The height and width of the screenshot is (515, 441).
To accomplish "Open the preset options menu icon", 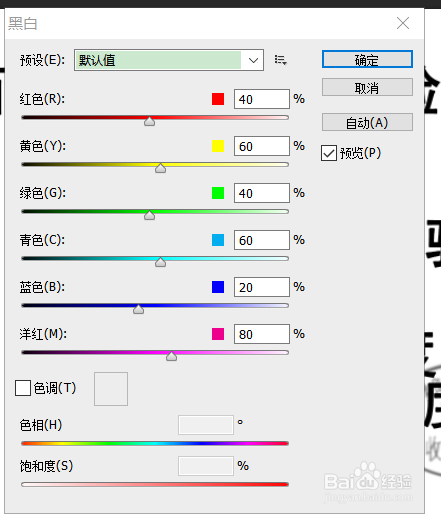I will tap(280, 60).
